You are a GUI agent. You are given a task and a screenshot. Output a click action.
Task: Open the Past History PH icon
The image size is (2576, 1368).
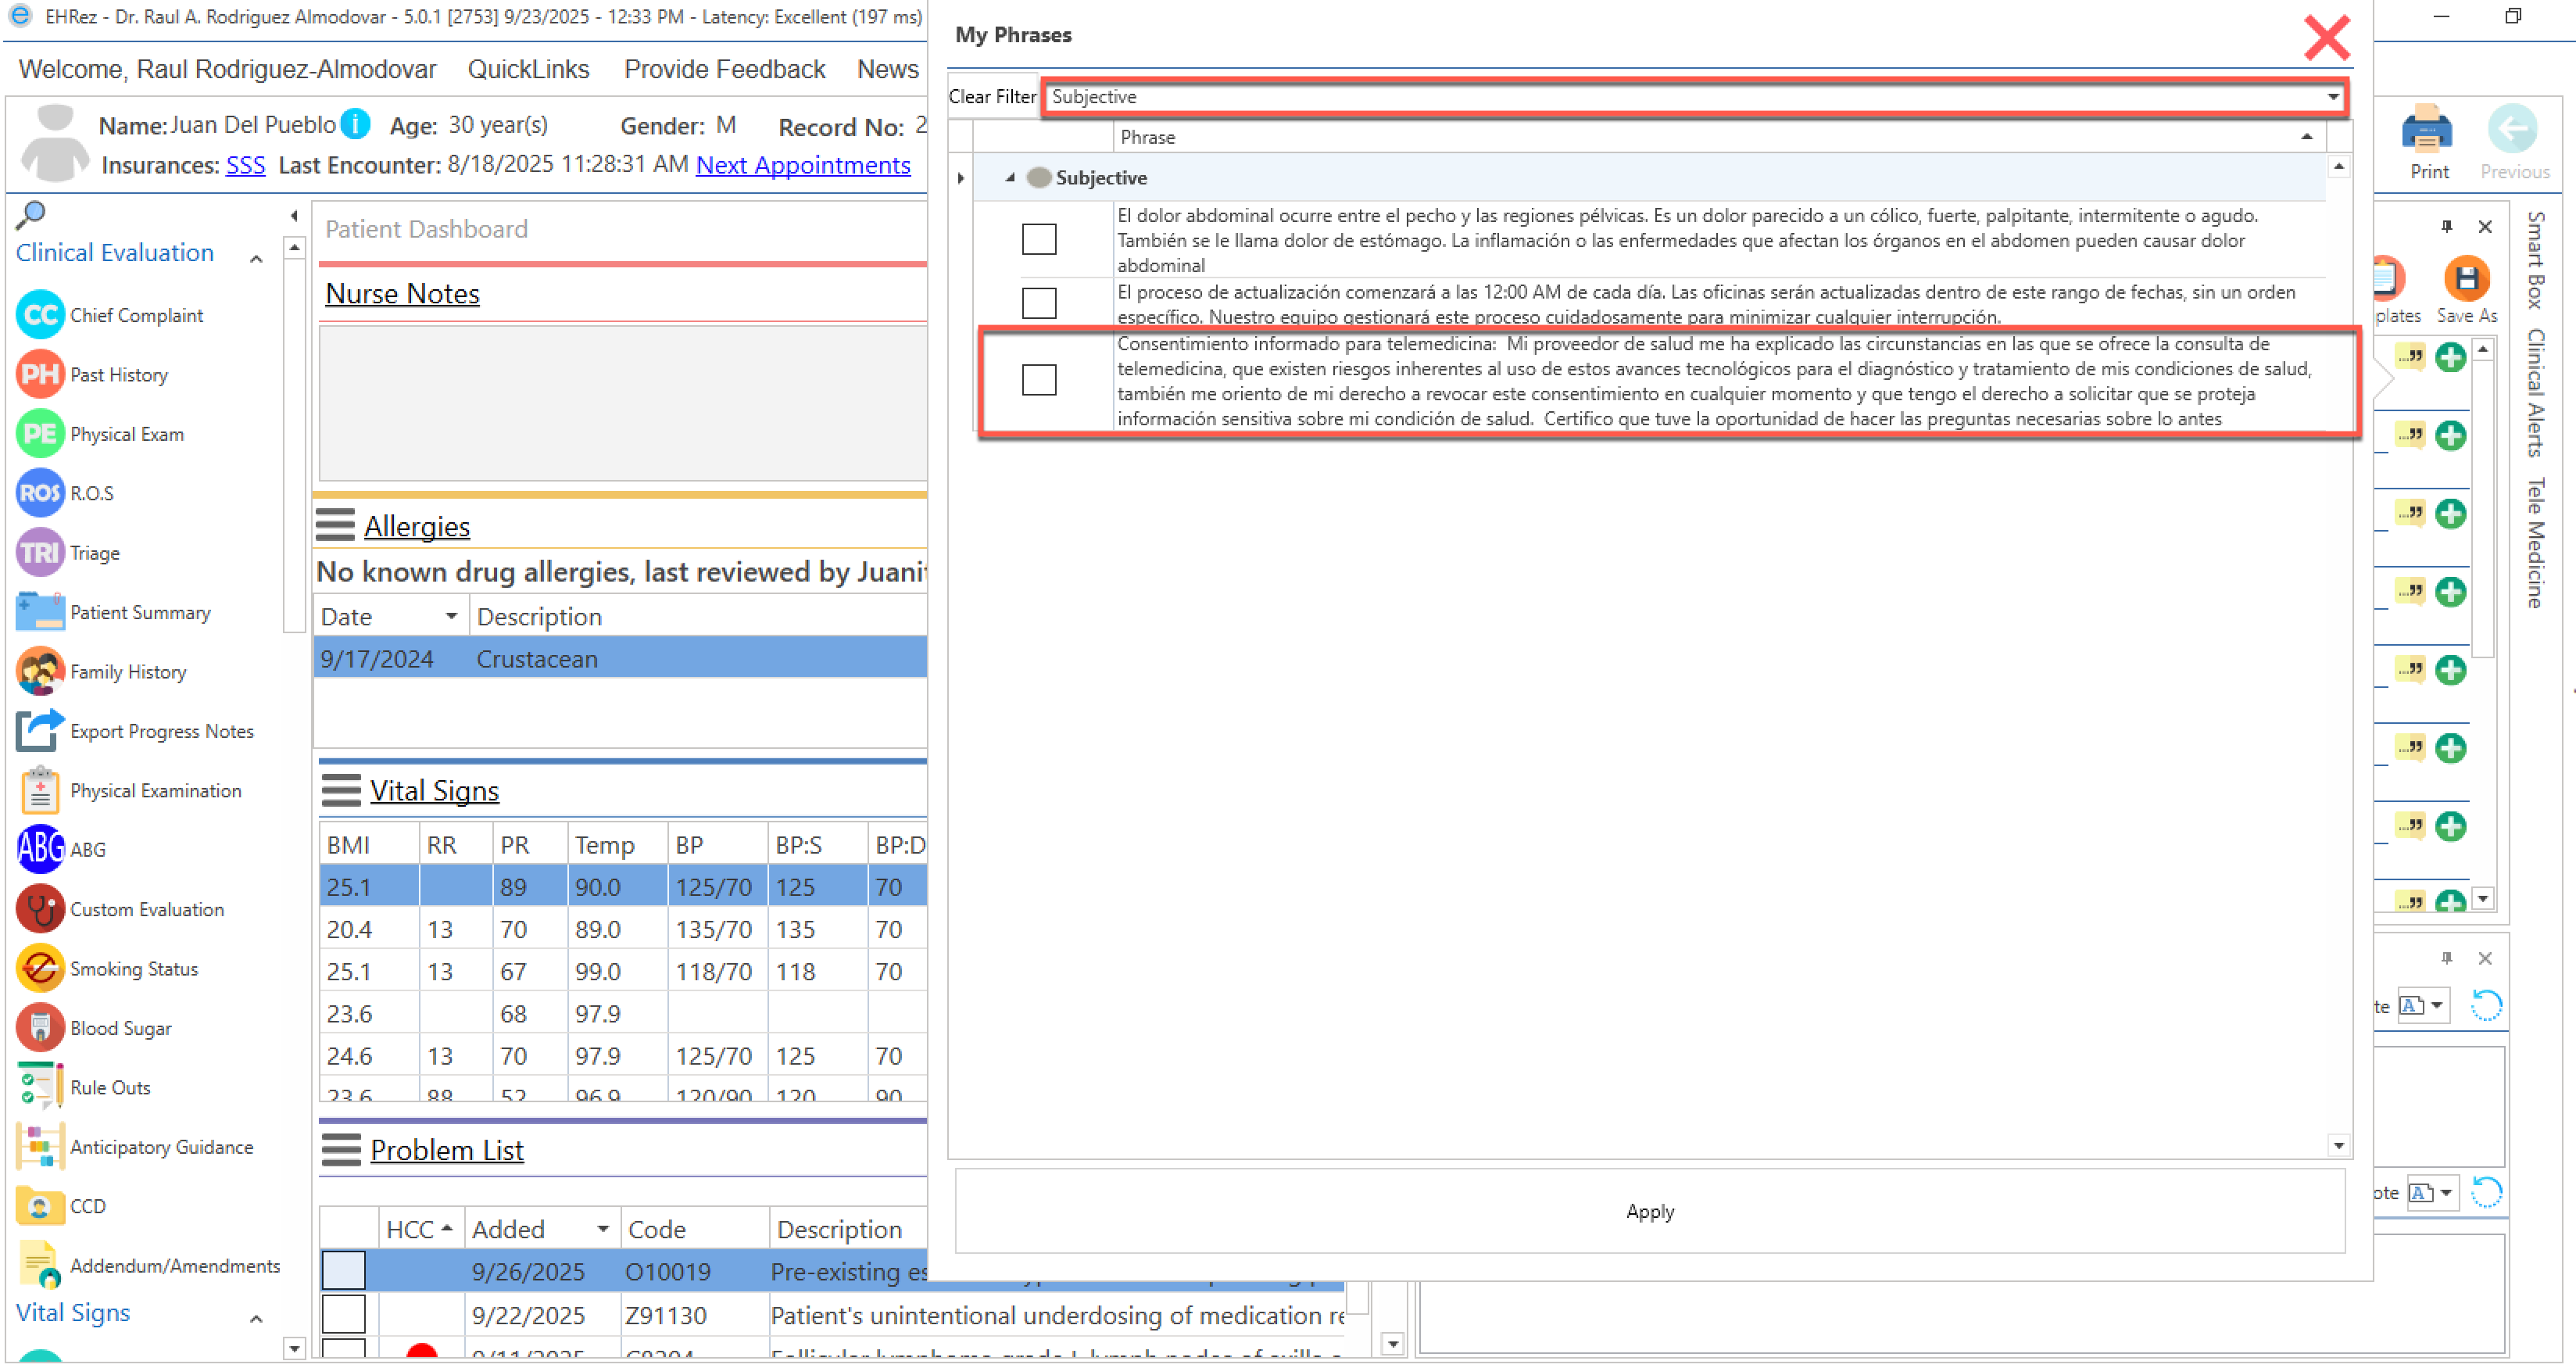click(x=40, y=375)
